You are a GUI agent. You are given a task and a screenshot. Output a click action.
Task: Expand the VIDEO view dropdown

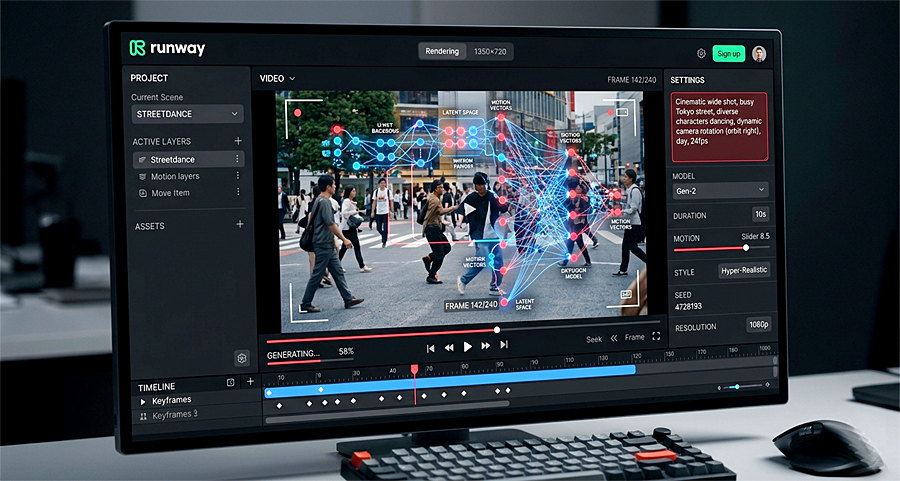coord(277,79)
